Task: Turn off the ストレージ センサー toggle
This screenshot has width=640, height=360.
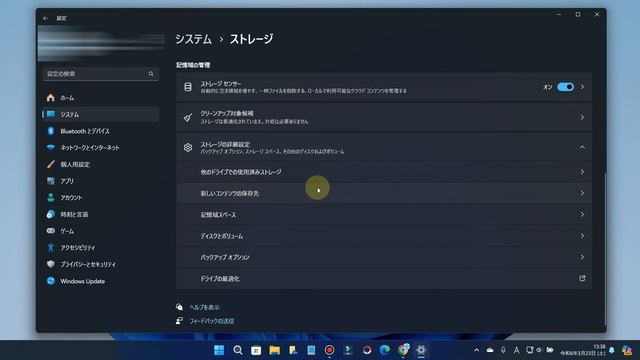Action: click(x=565, y=87)
